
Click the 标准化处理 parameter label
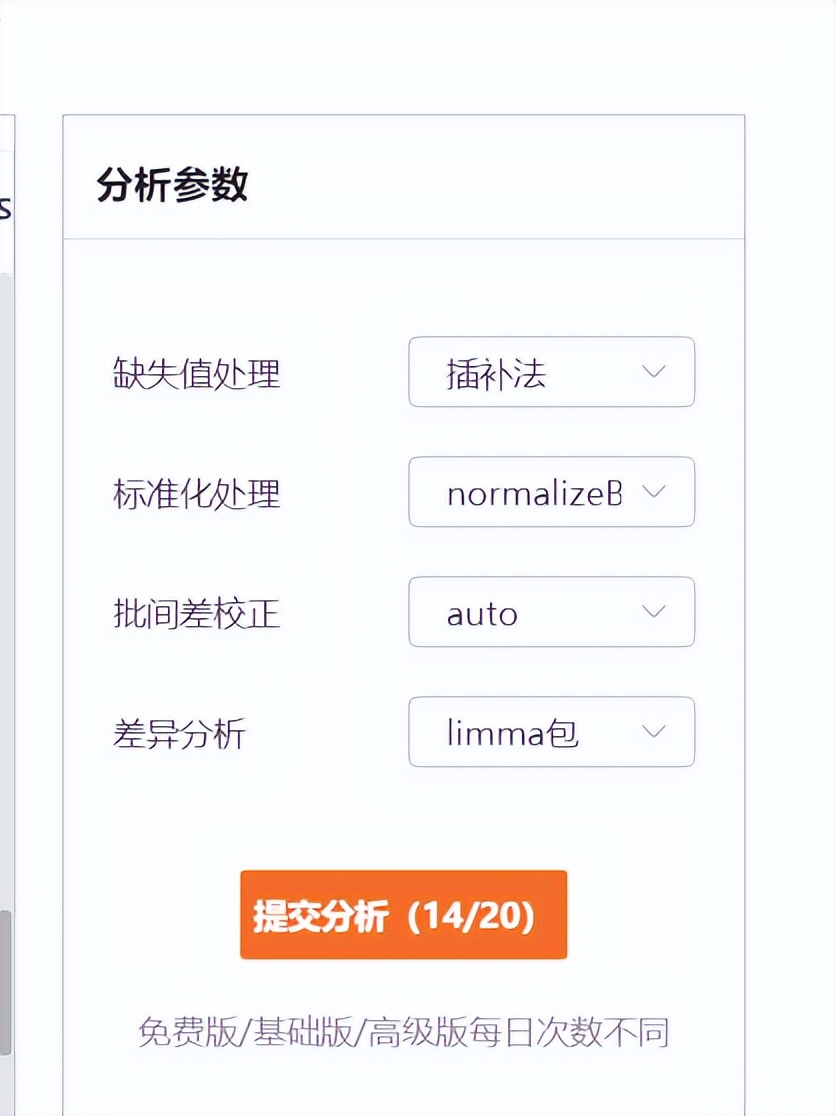coord(196,492)
